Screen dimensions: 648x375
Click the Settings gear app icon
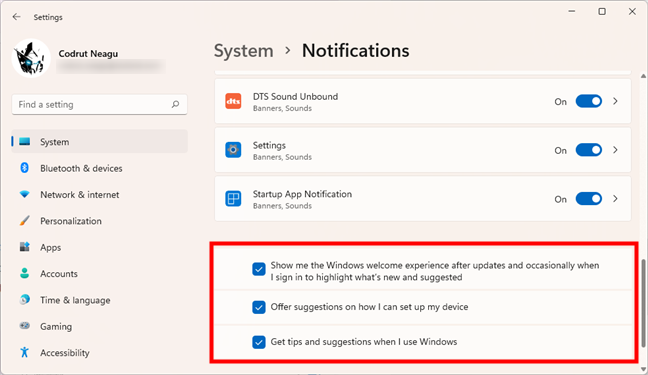click(233, 150)
